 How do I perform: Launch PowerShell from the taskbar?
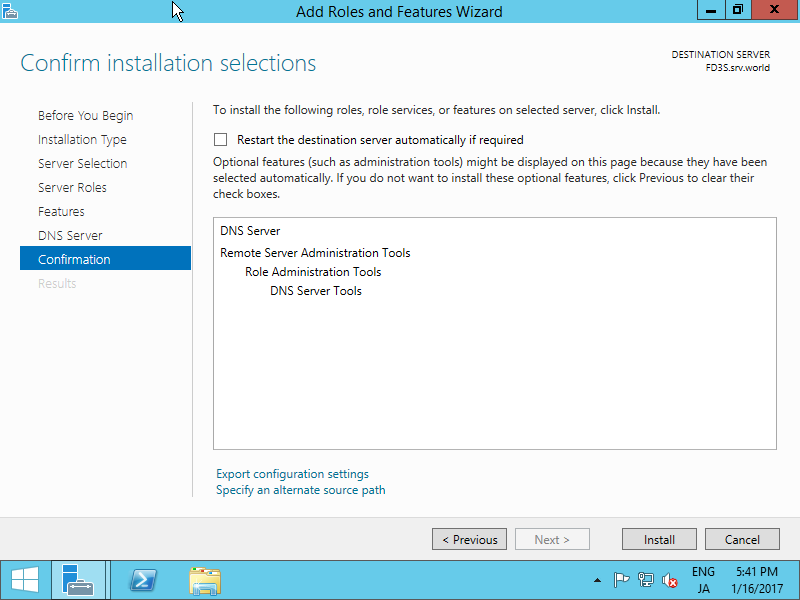click(x=143, y=580)
